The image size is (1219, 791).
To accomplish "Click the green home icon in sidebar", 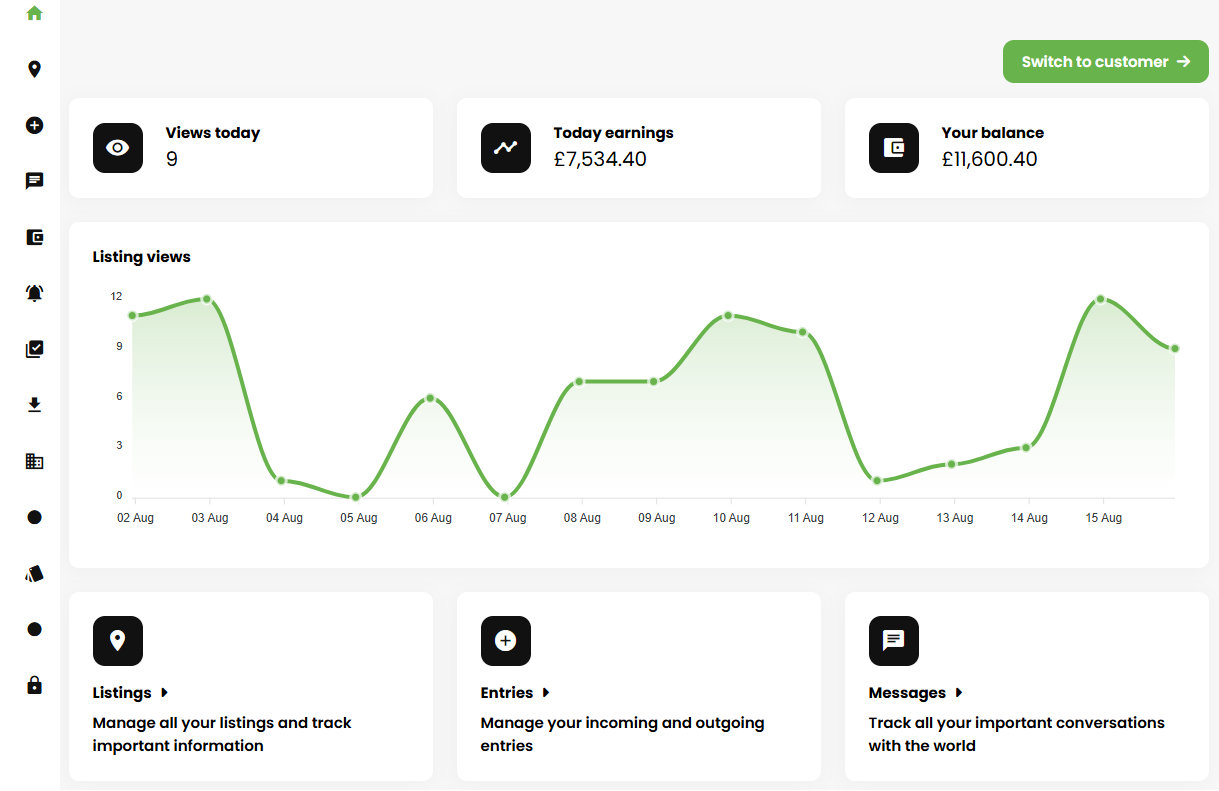I will [x=34, y=13].
